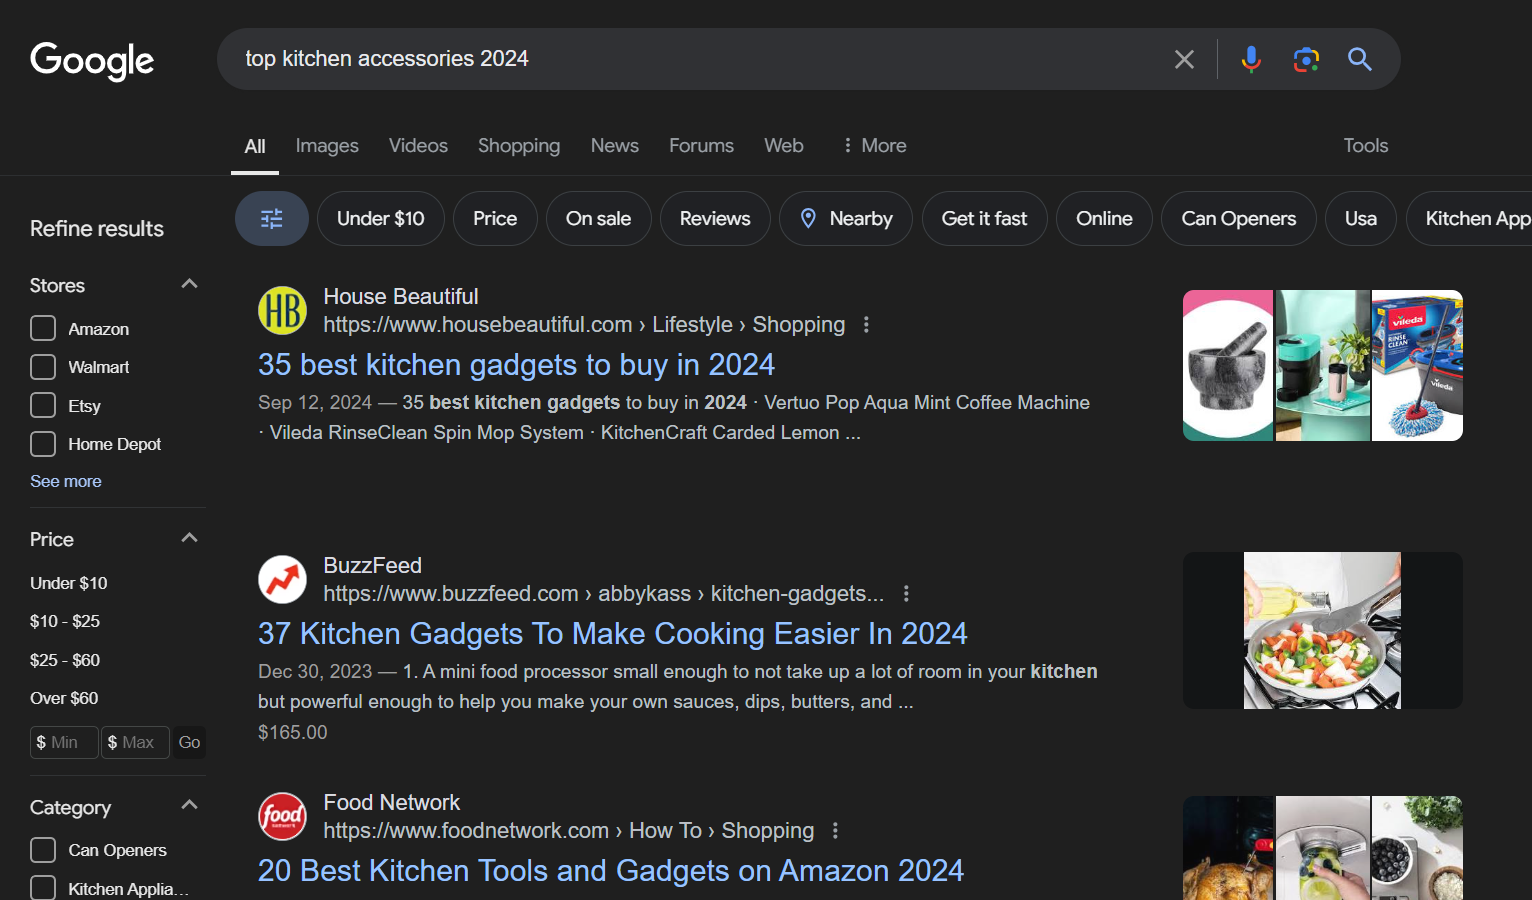
Task: Collapse the Stores filter section
Action: 189,285
